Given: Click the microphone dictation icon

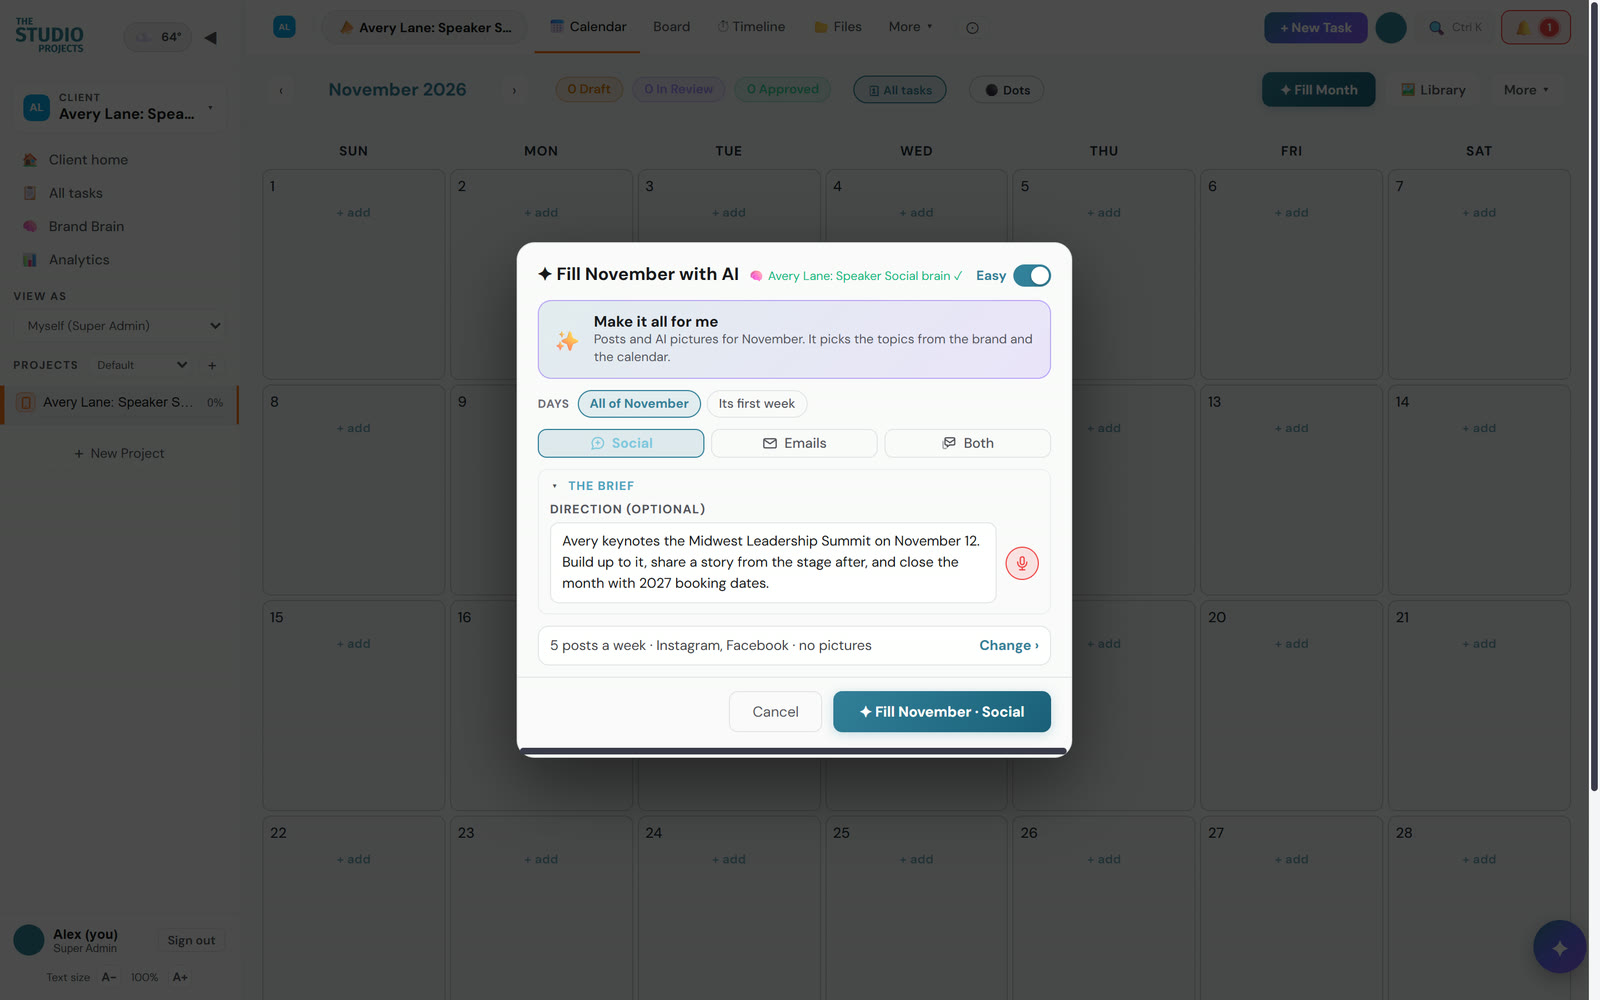Looking at the screenshot, I should 1021,563.
